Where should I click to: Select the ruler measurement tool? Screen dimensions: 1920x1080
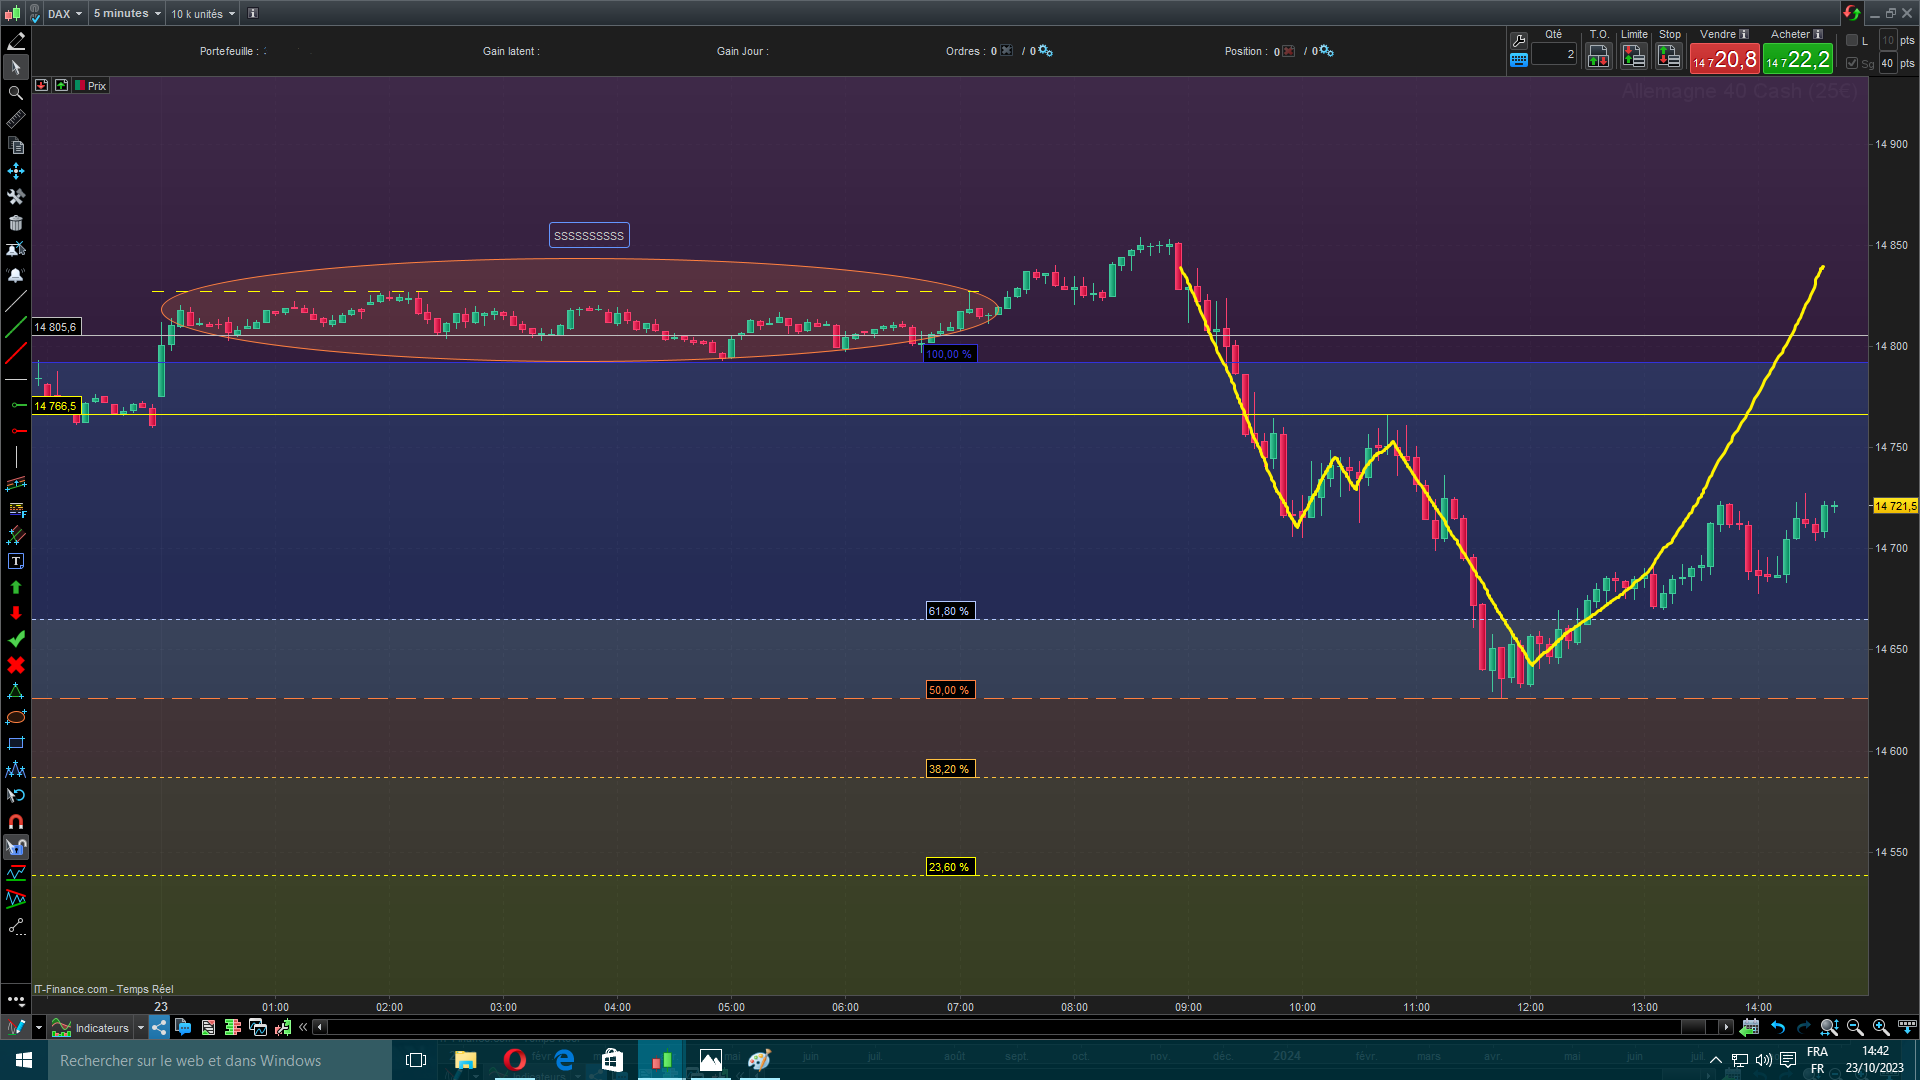(16, 120)
